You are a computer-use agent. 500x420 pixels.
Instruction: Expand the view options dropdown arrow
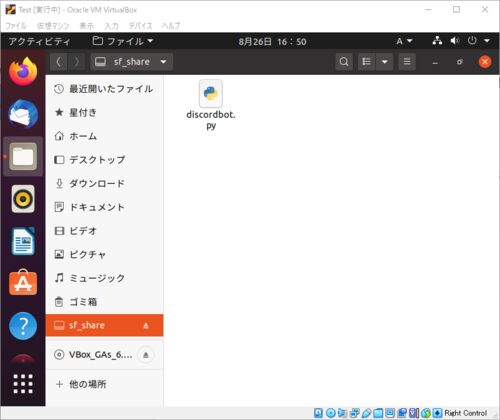click(385, 62)
